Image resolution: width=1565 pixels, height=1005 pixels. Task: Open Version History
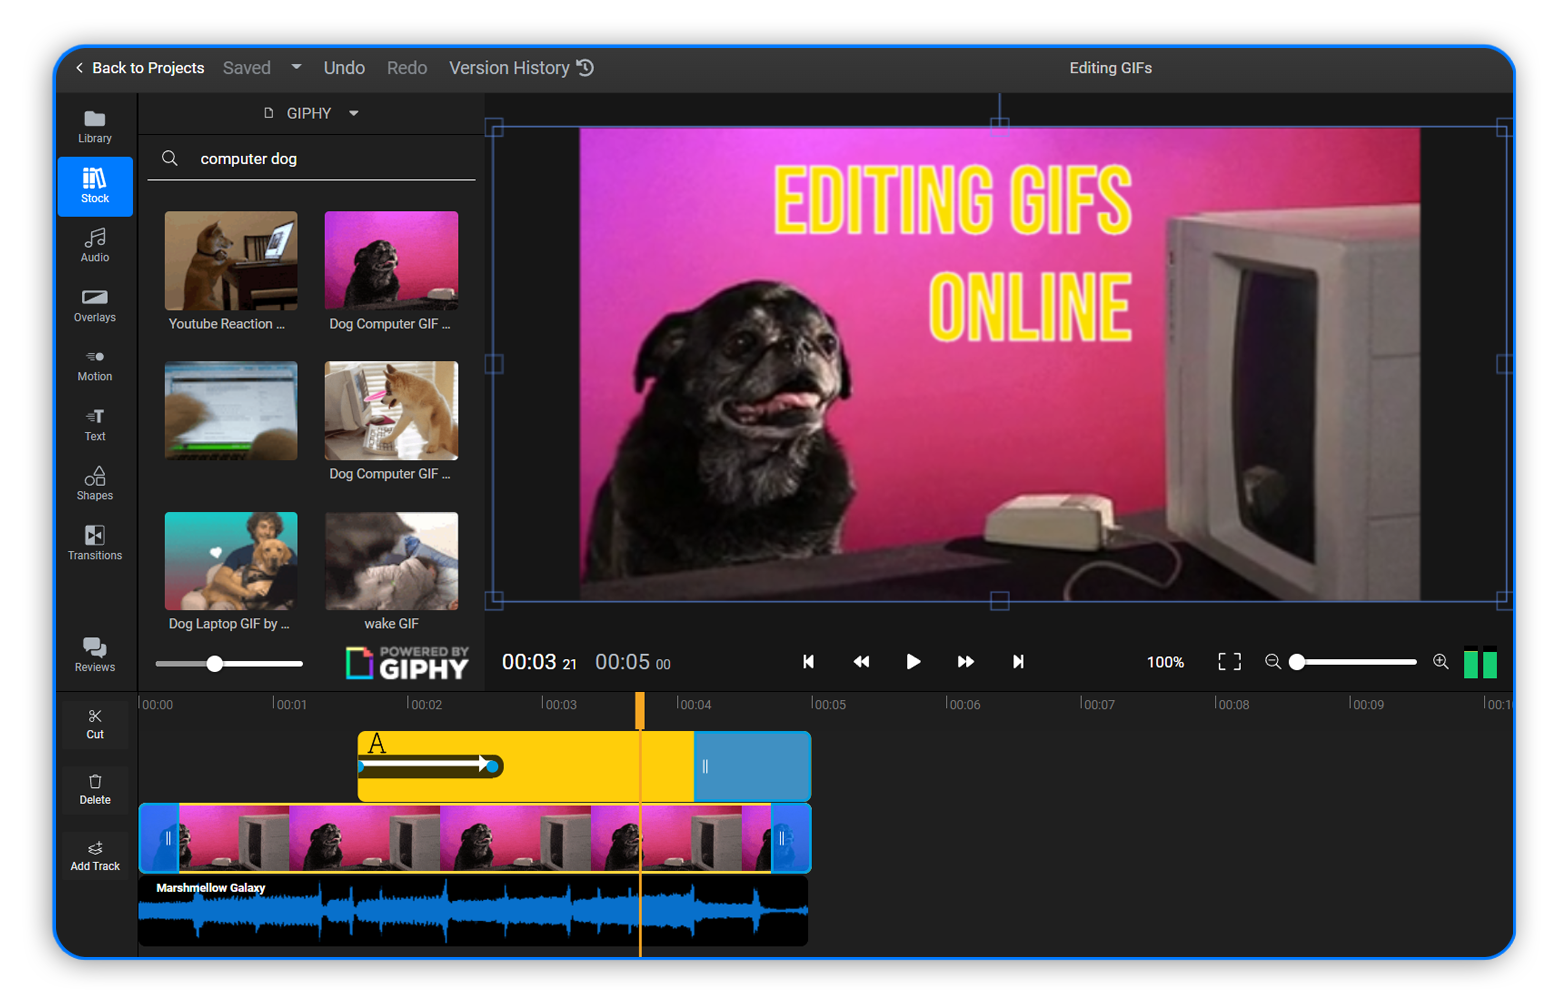click(520, 67)
